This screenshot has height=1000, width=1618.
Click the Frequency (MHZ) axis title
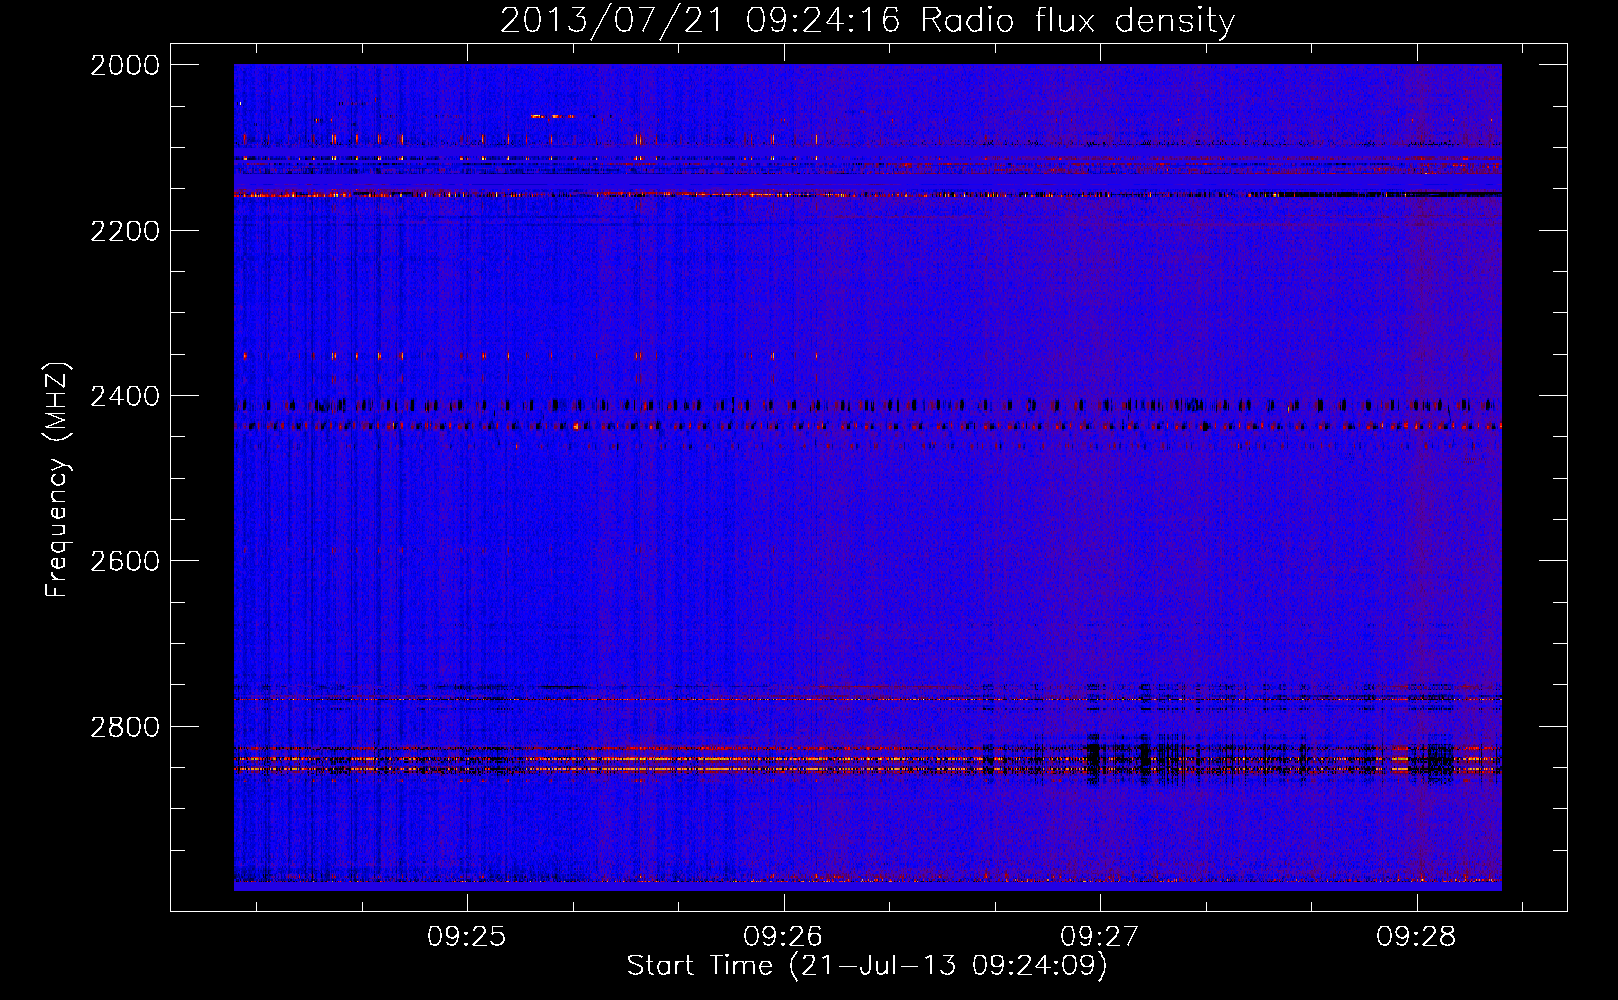[58, 480]
